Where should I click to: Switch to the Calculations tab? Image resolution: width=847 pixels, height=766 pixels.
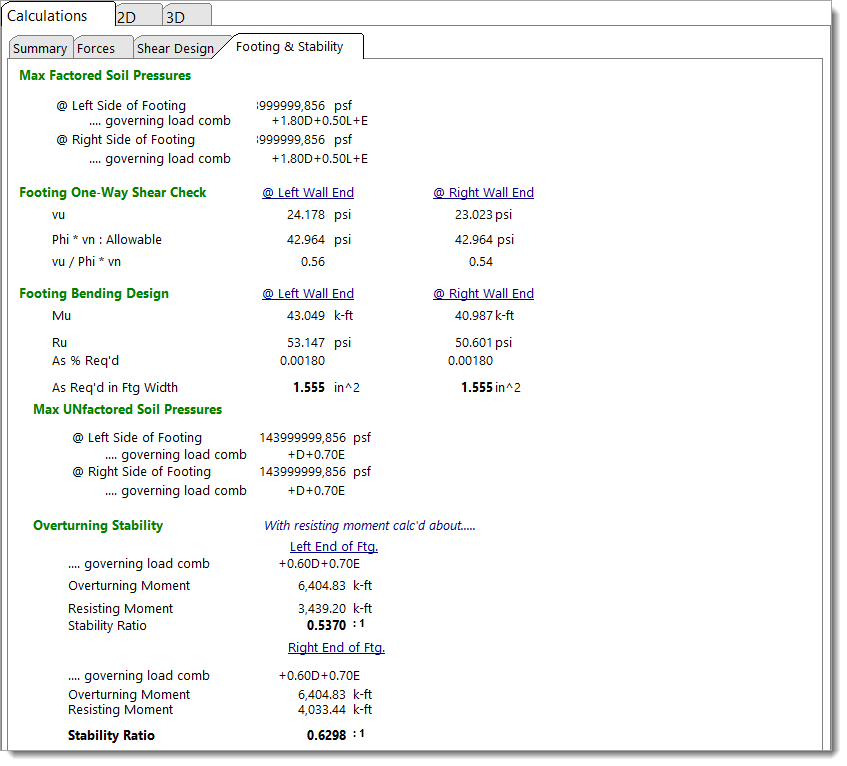48,16
